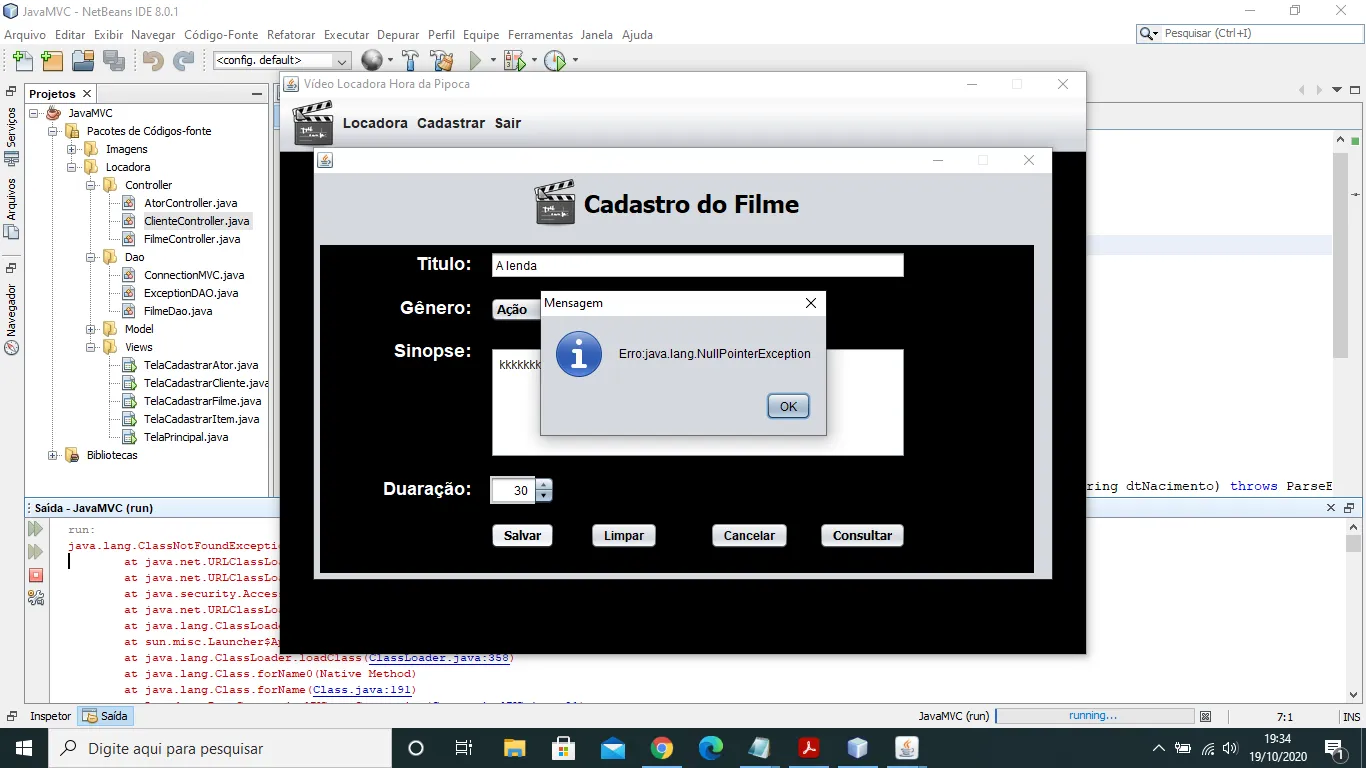
Task: Expand the Model package node
Action: 91,329
